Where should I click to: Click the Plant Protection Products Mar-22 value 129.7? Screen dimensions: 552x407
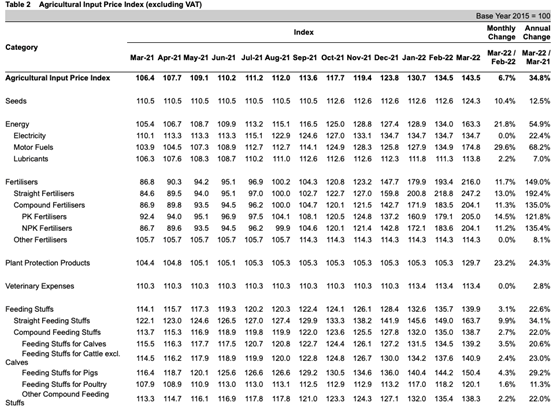pos(471,263)
